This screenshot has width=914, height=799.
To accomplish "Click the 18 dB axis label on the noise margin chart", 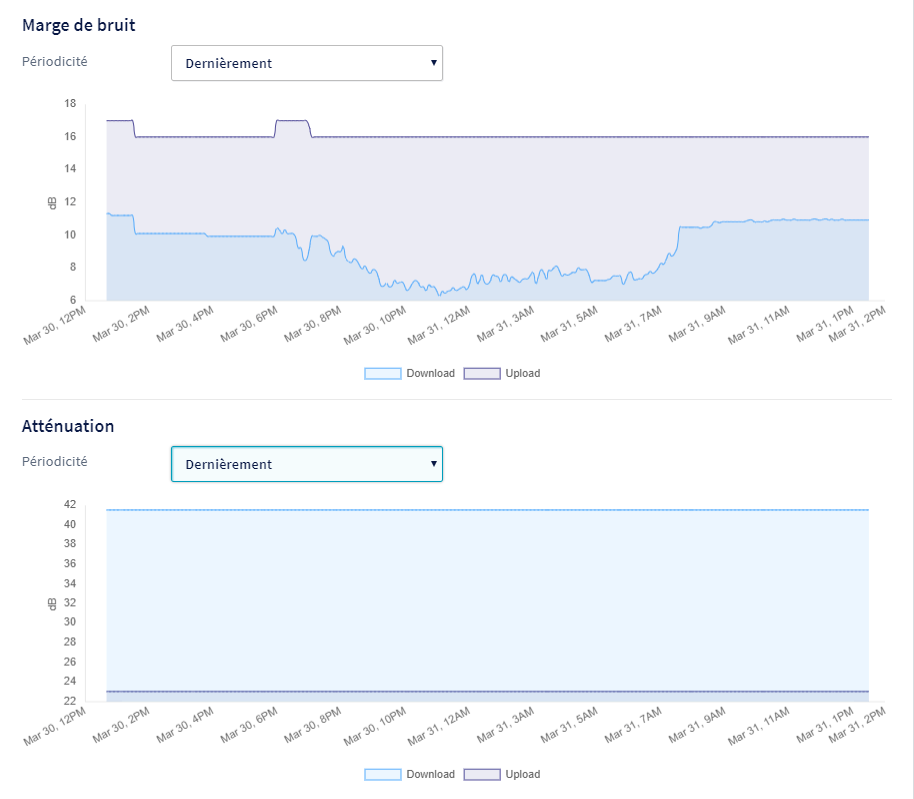I will 70,103.
